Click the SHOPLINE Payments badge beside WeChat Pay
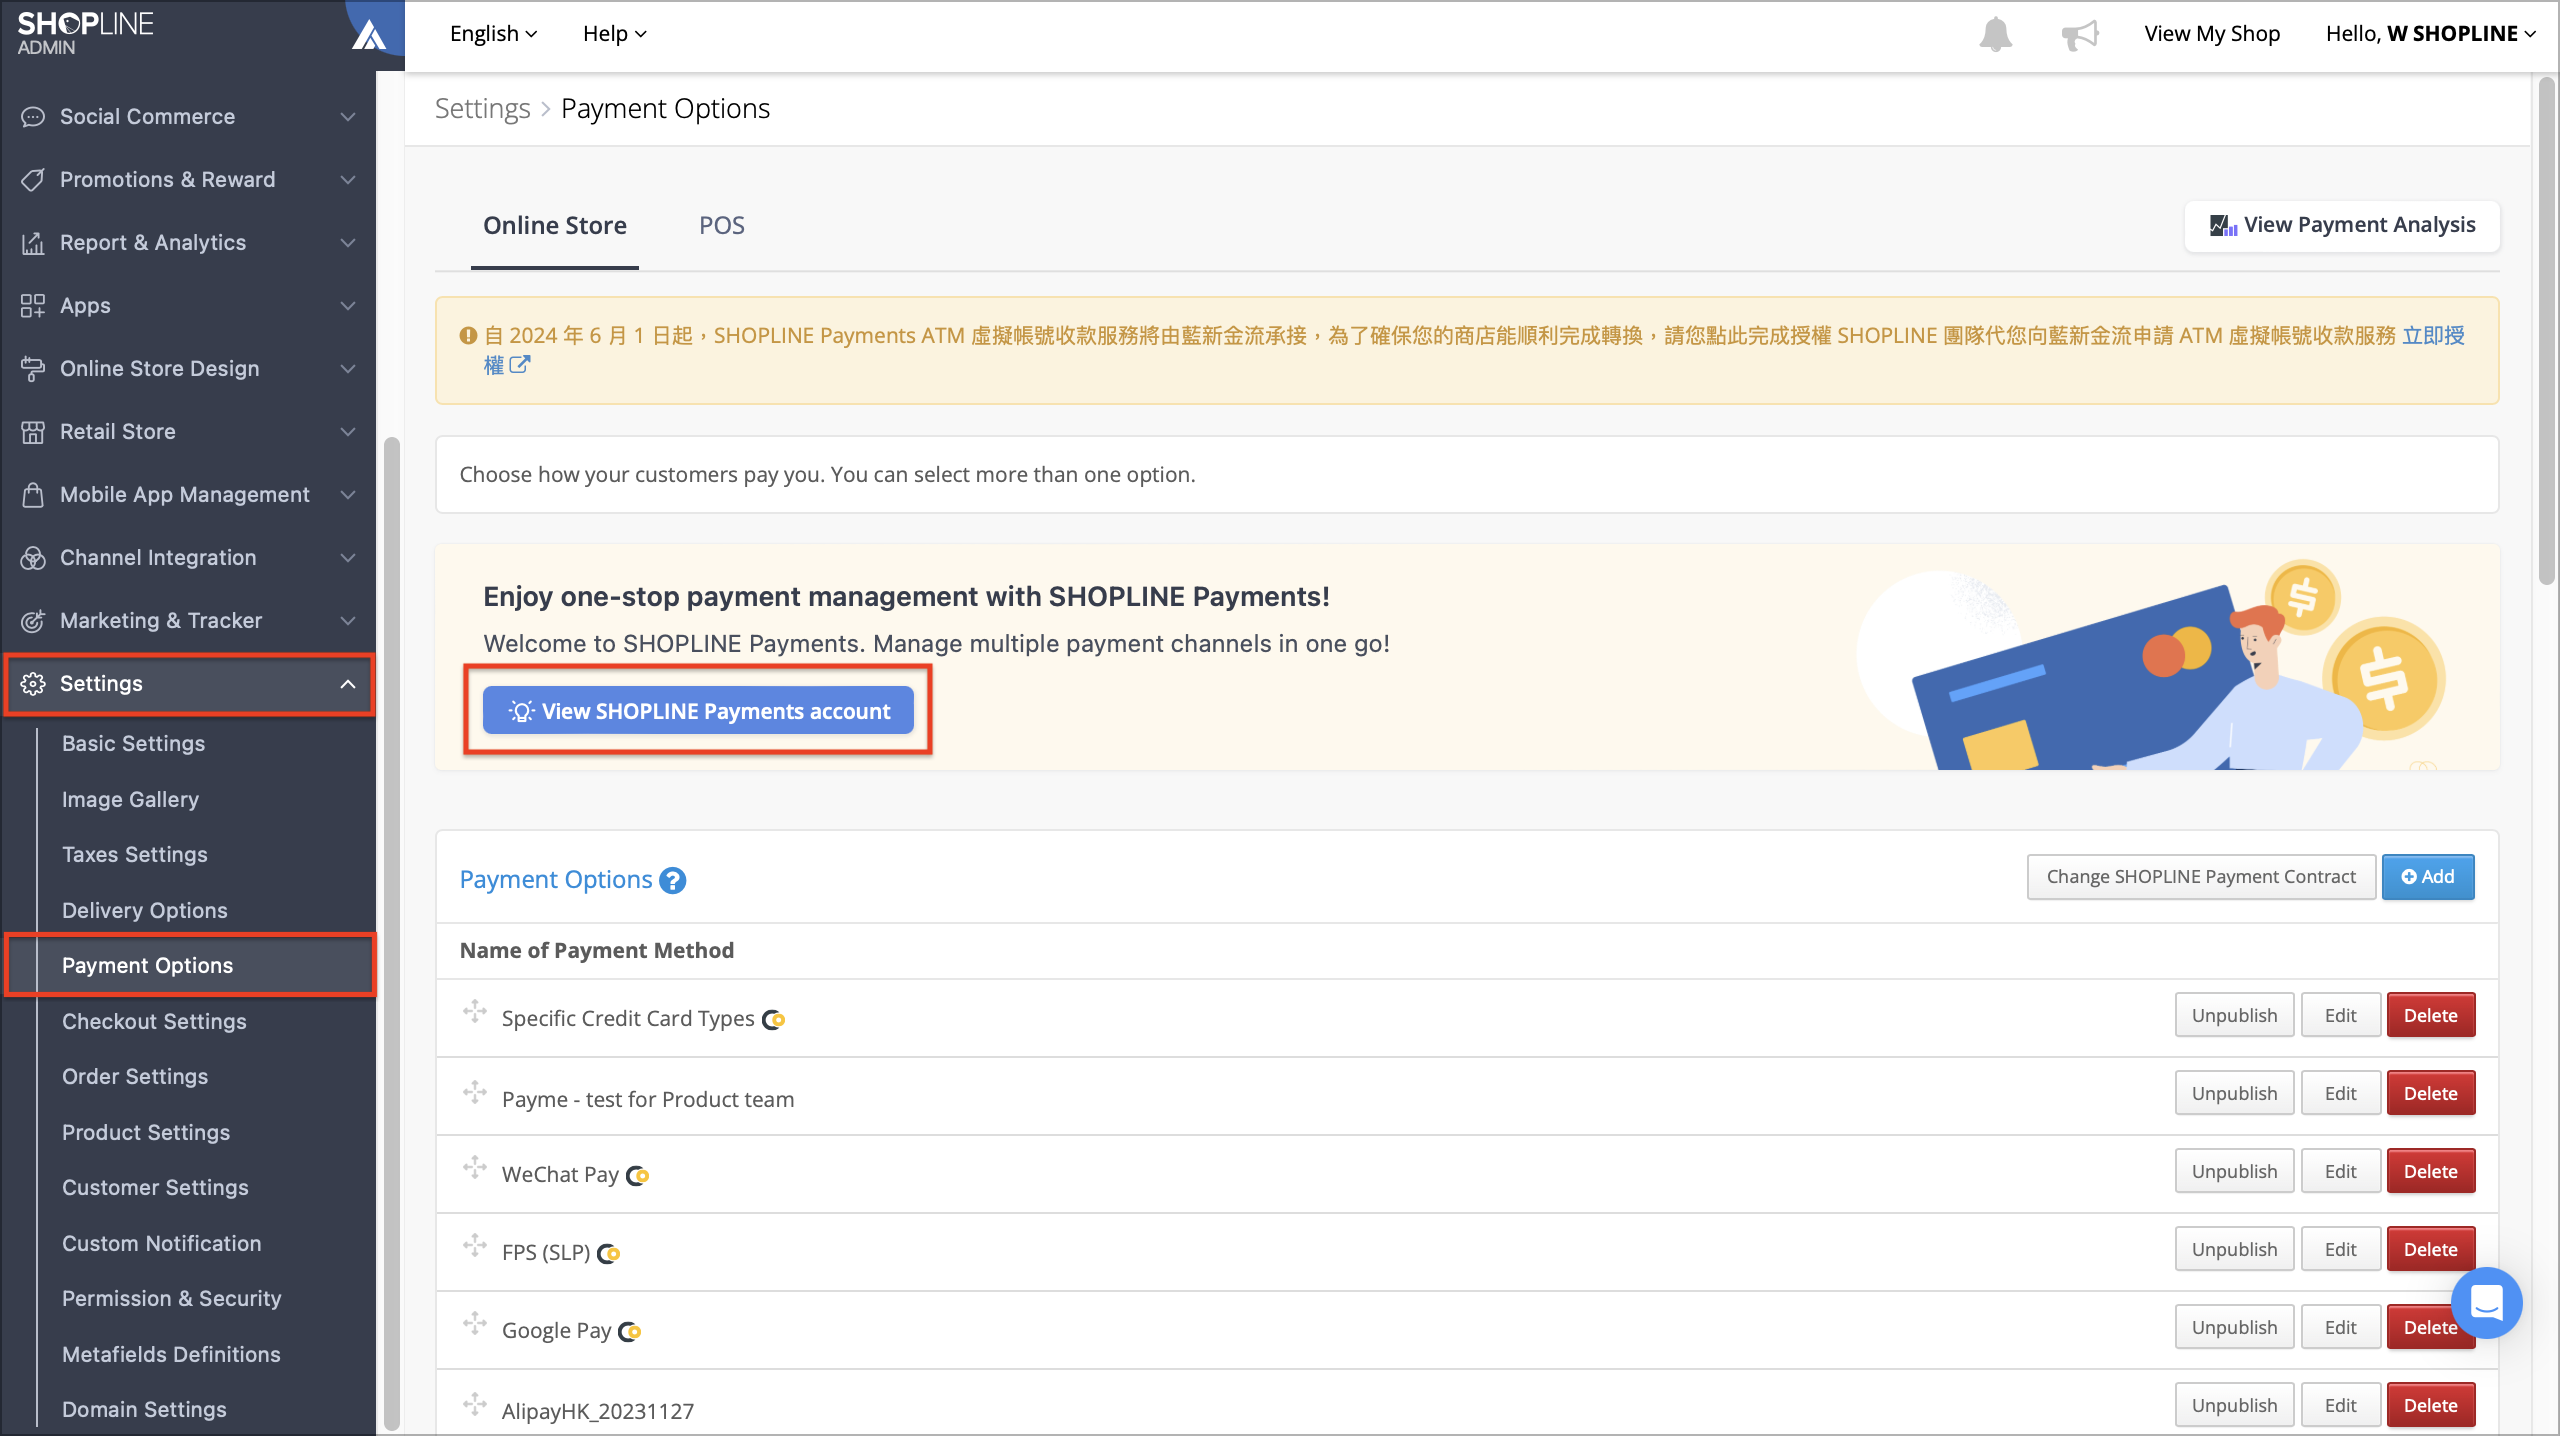 click(638, 1176)
